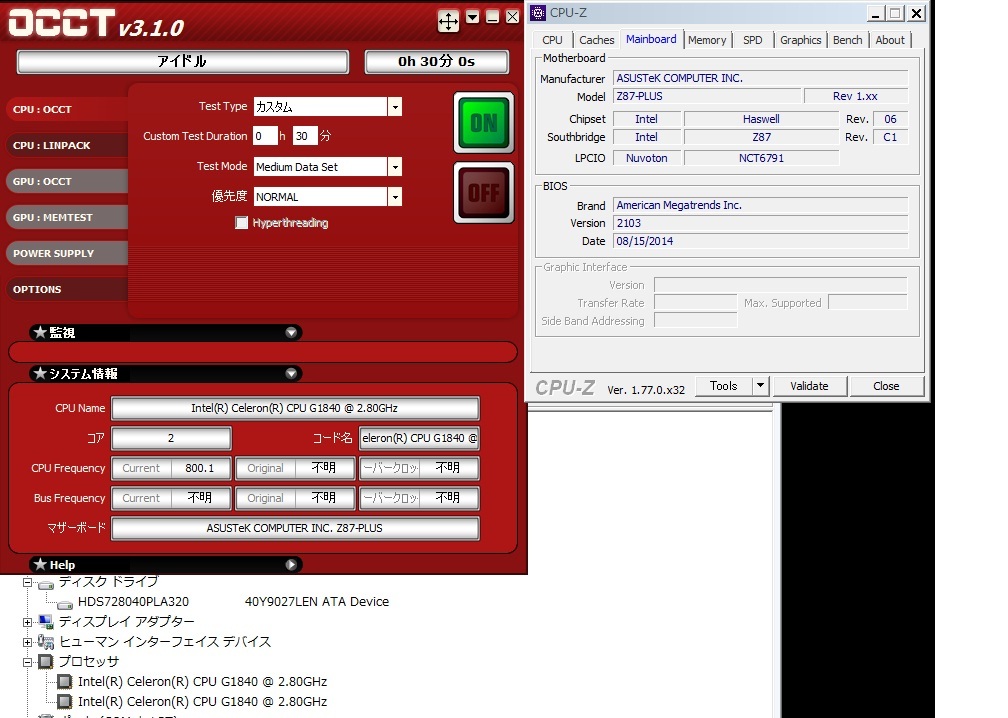Screen dimensions: 1008x718
Task: Collapse the 監視 monitoring section
Action: click(x=291, y=332)
